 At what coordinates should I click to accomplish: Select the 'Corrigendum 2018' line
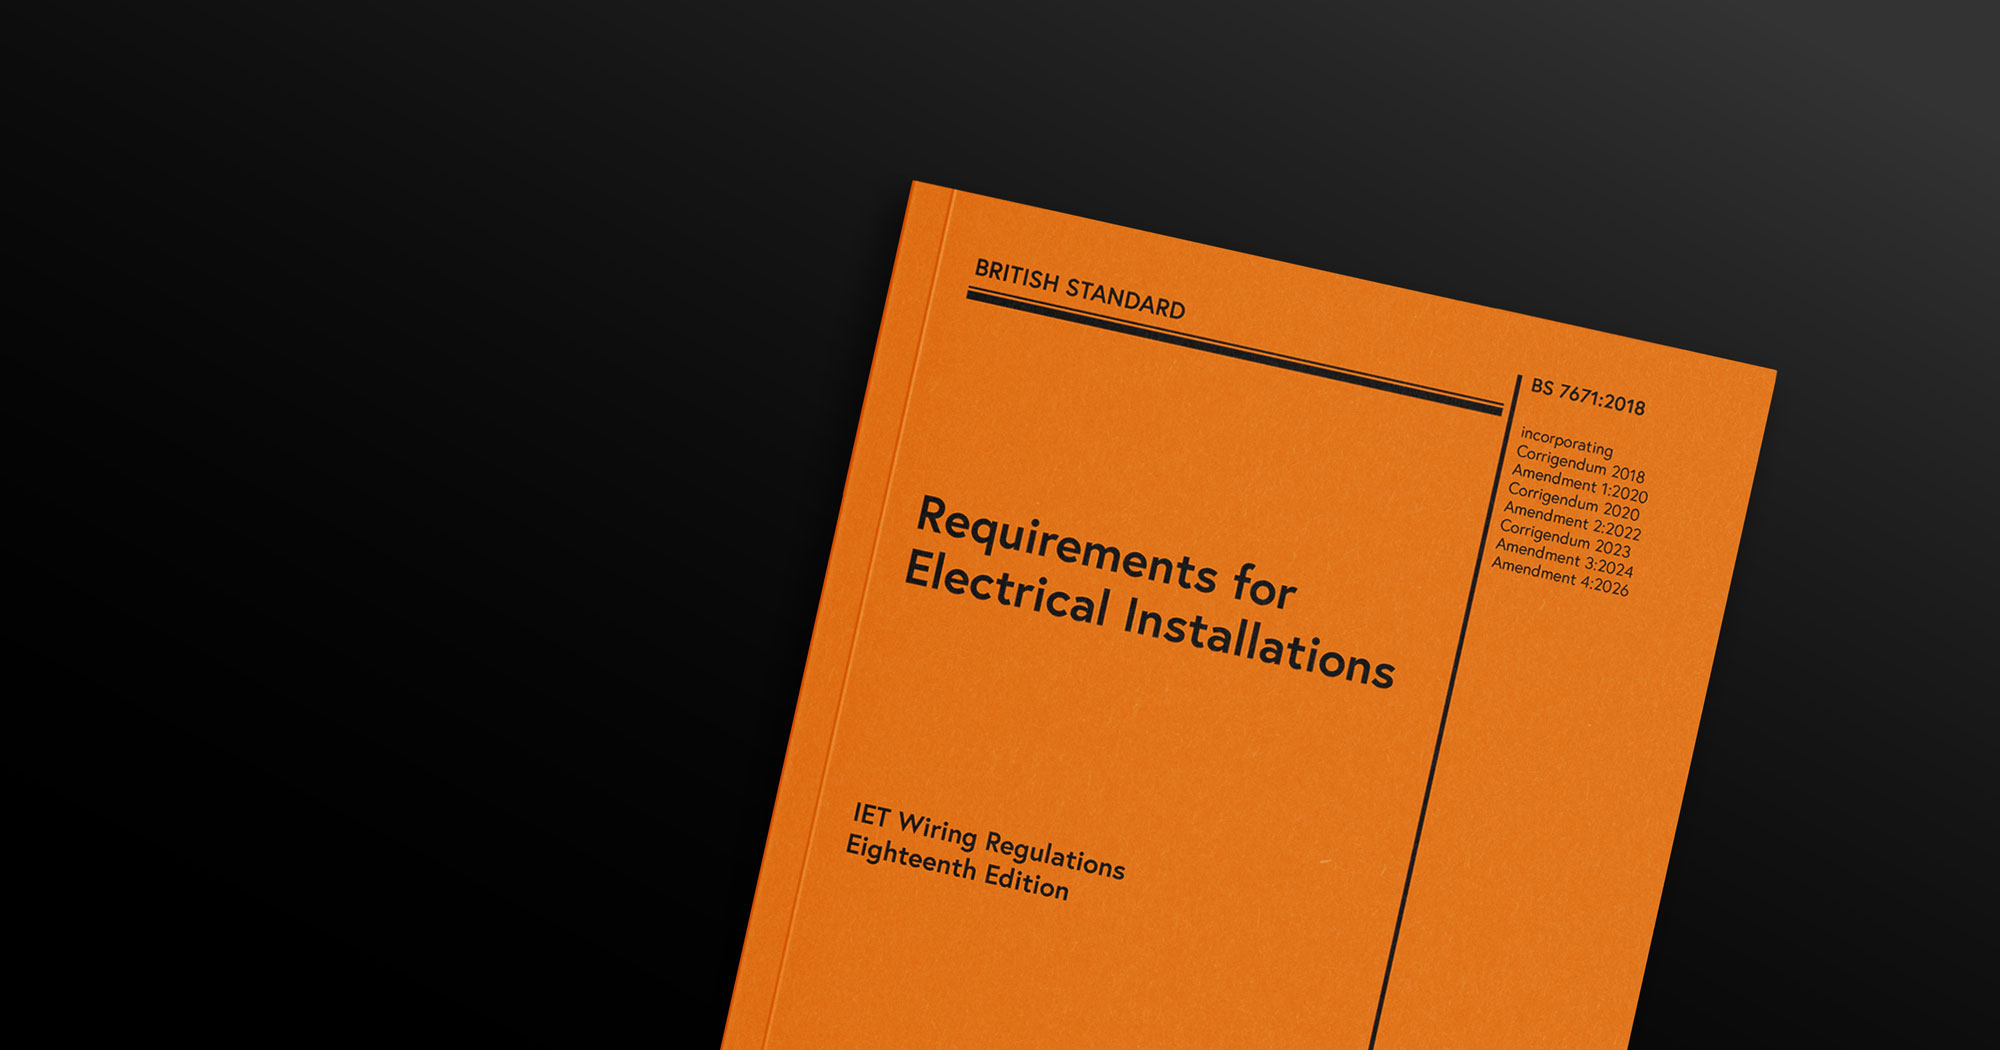(1580, 463)
